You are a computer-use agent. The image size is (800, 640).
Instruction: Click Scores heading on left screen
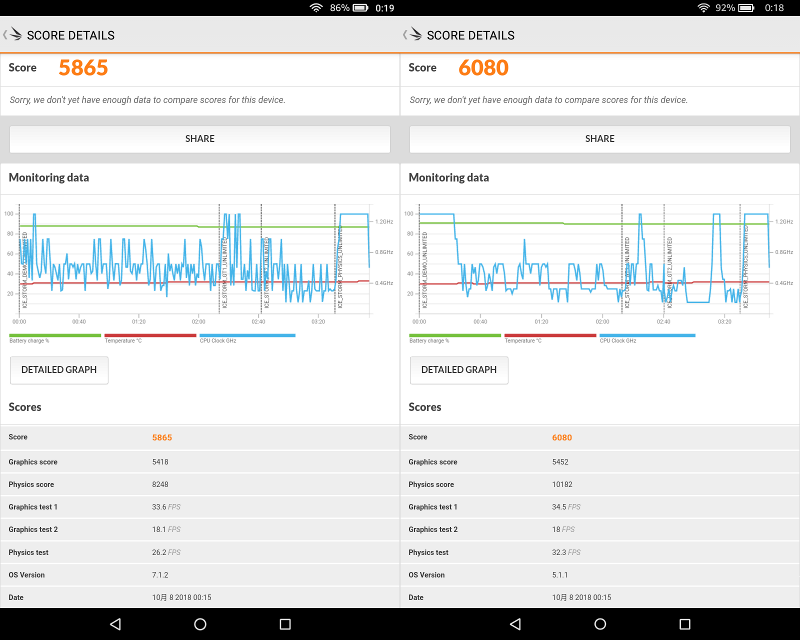pos(25,407)
